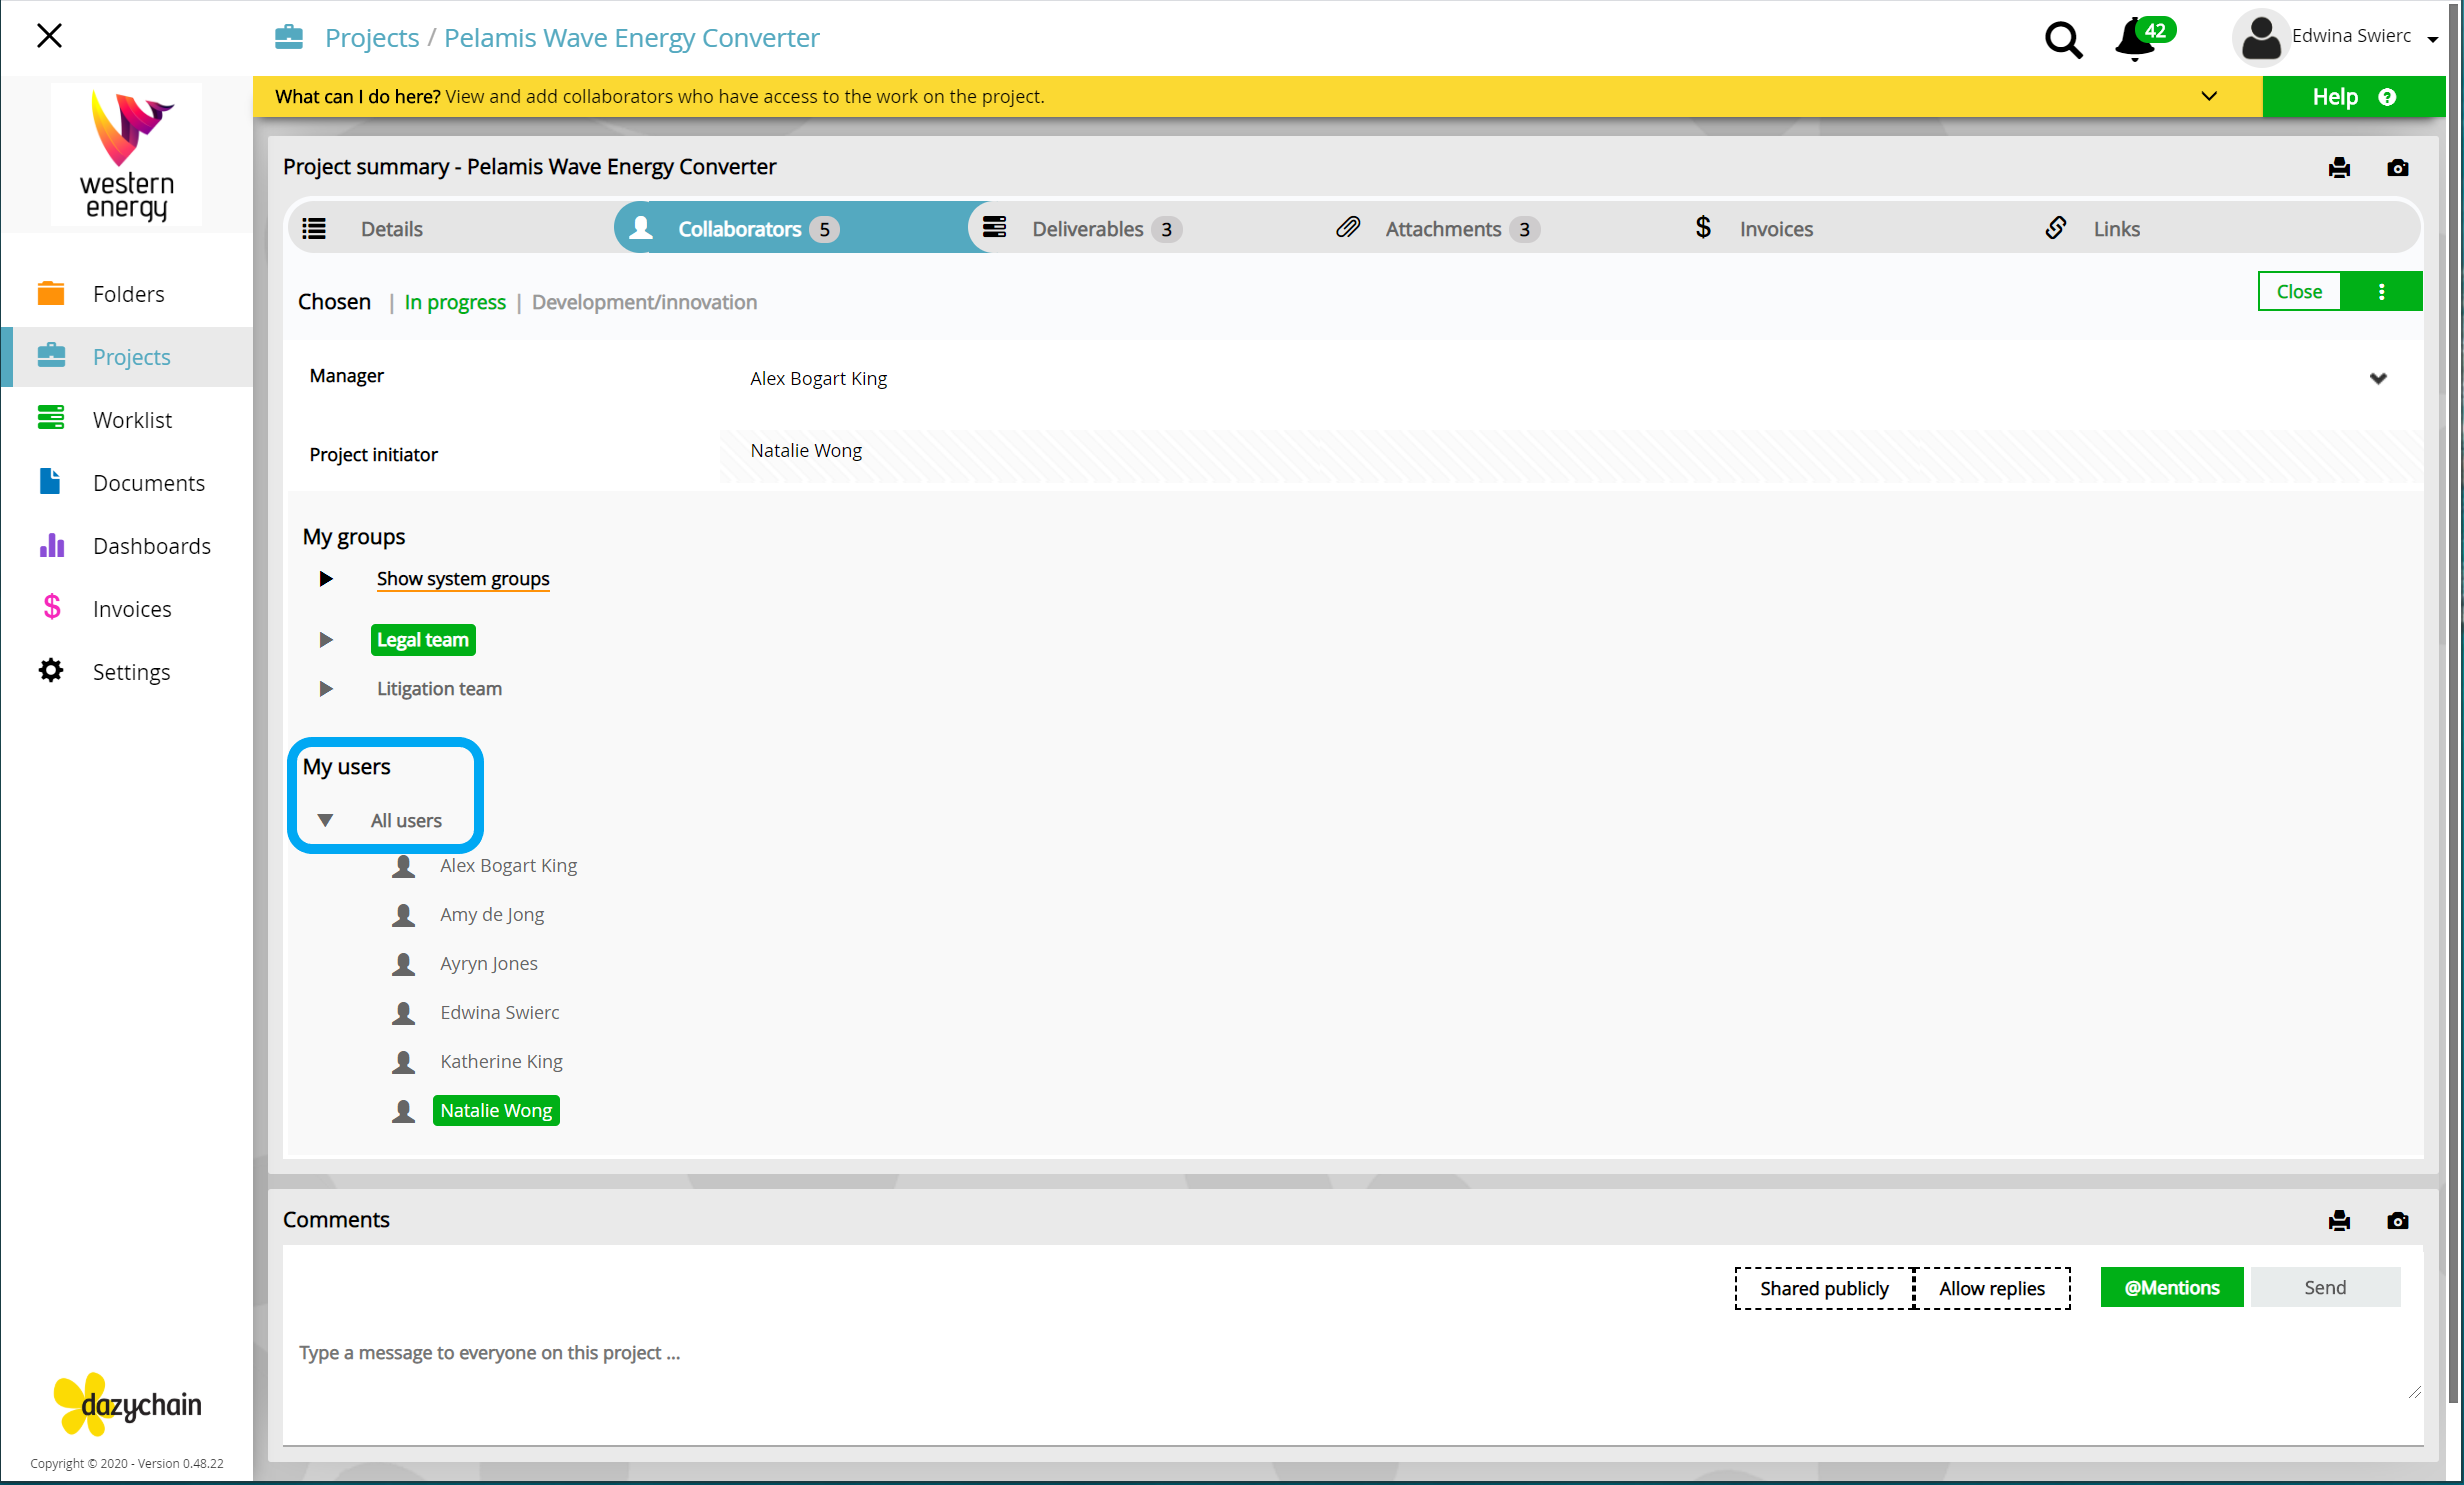
Task: Click the Show system groups link
Action: [462, 579]
